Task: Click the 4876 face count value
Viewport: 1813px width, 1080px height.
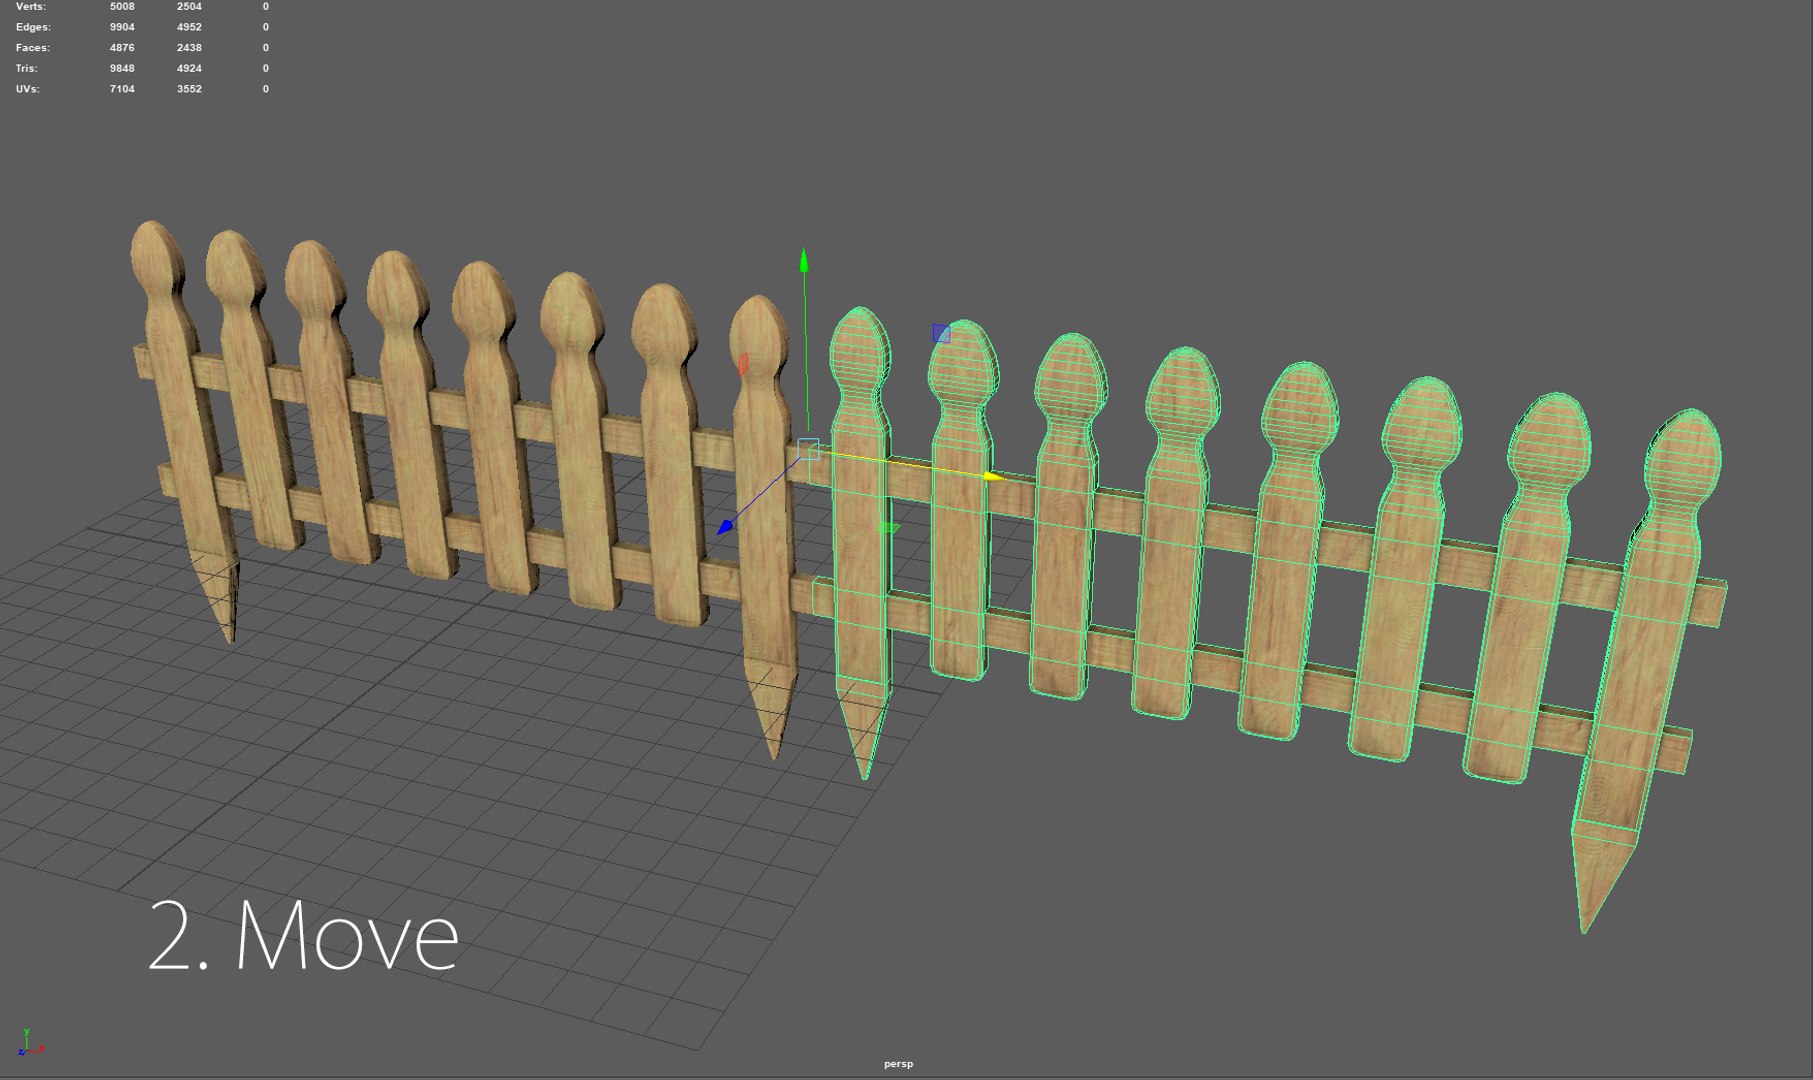Action: tap(122, 48)
